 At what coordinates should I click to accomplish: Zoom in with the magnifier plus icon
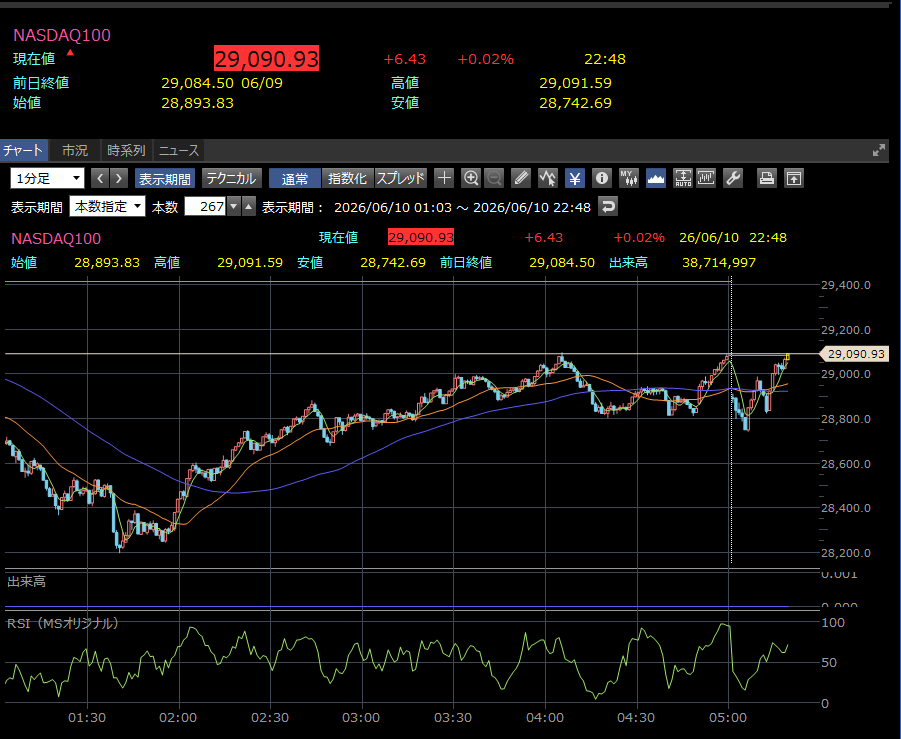[471, 178]
